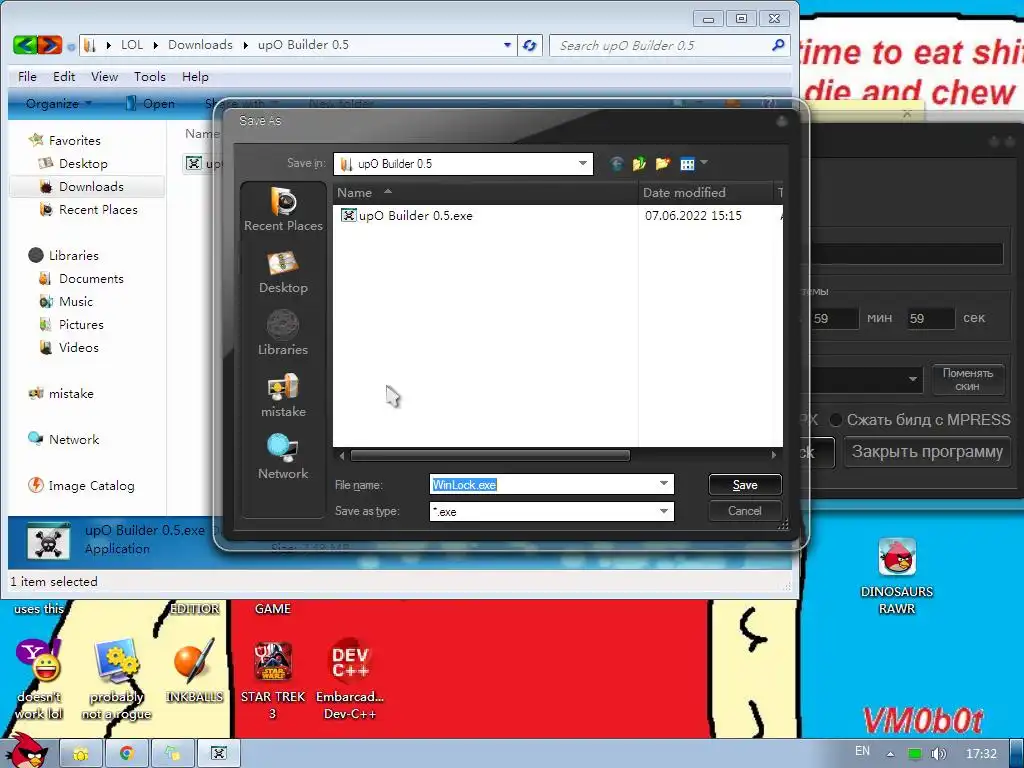Open the mistake computer shortcut in Save As dialog
Image resolution: width=1024 pixels, height=768 pixels.
pos(283,396)
